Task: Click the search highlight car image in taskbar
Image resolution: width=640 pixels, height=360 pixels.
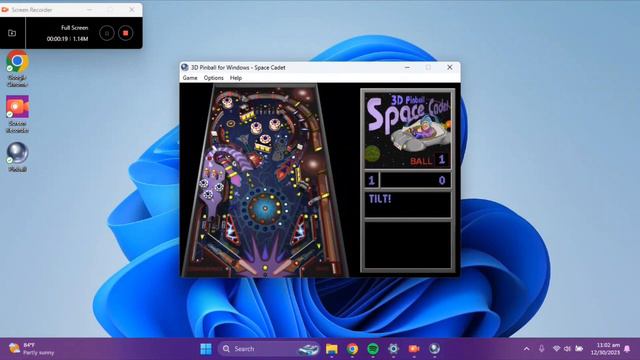Action: tap(308, 349)
